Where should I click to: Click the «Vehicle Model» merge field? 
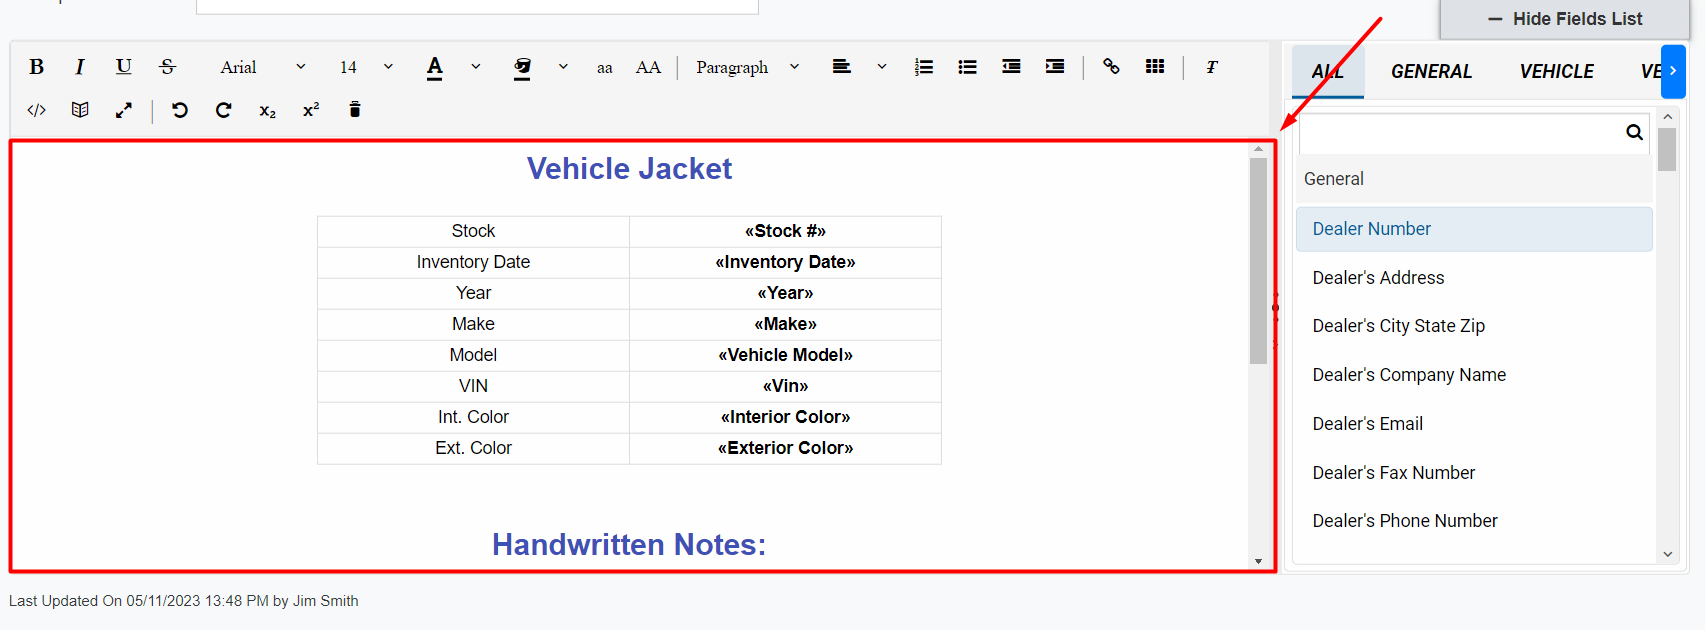785,355
